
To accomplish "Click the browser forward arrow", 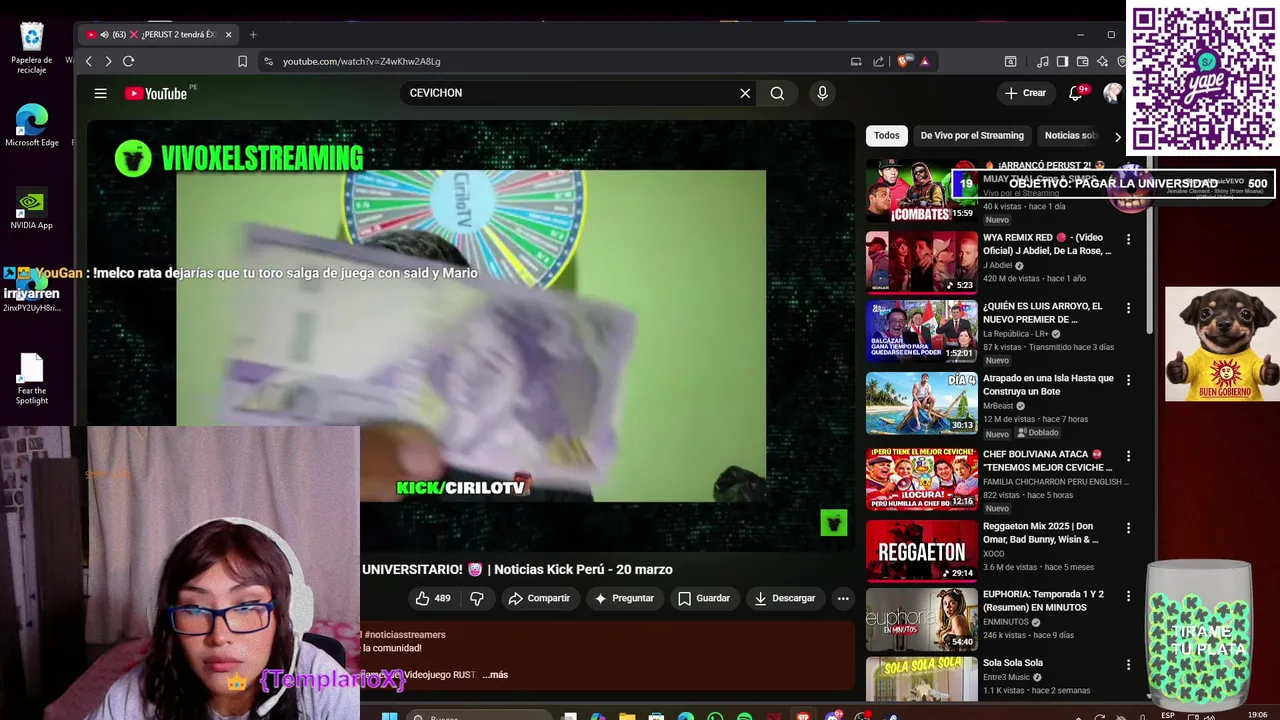I will click(108, 61).
